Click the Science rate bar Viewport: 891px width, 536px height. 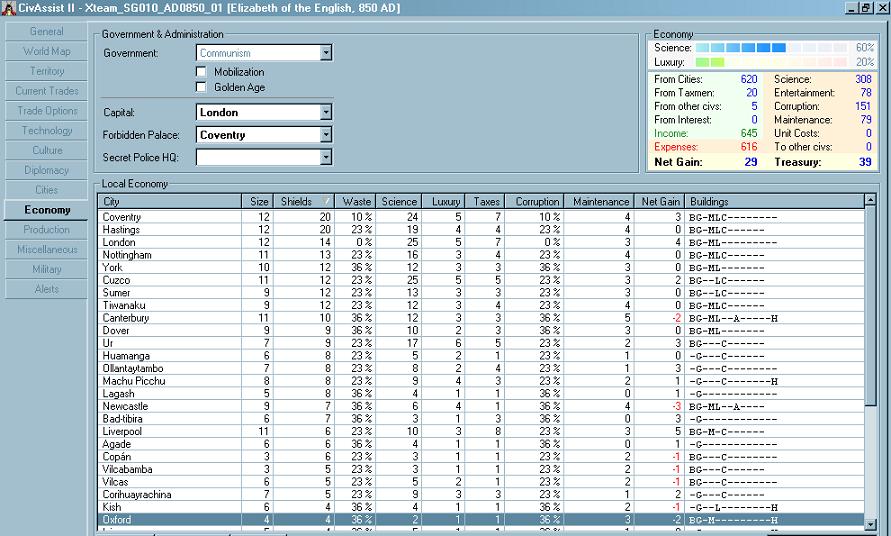coord(771,48)
